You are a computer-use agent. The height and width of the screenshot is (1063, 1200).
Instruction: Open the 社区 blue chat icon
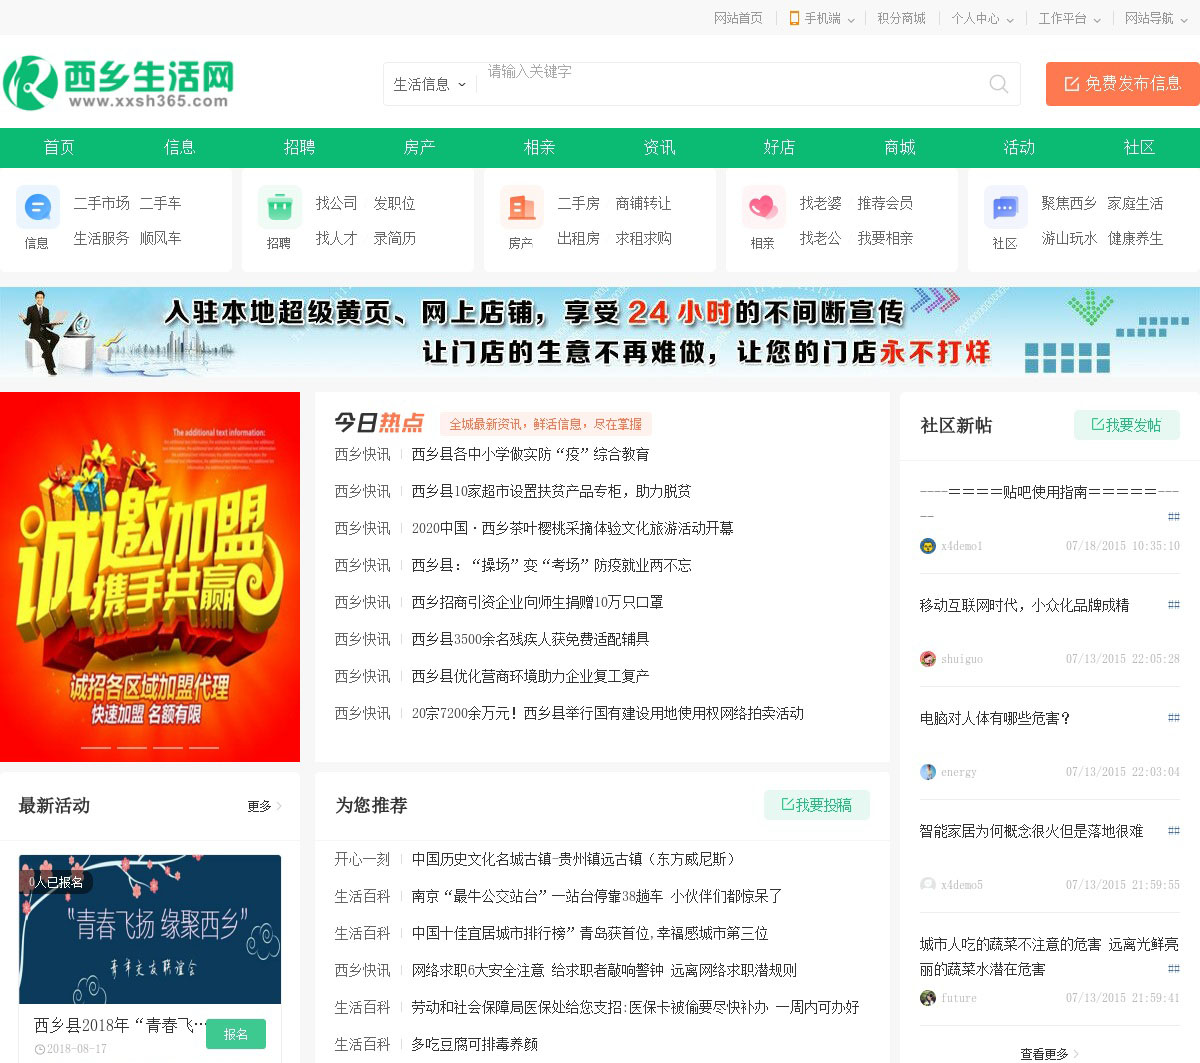(x=1005, y=208)
